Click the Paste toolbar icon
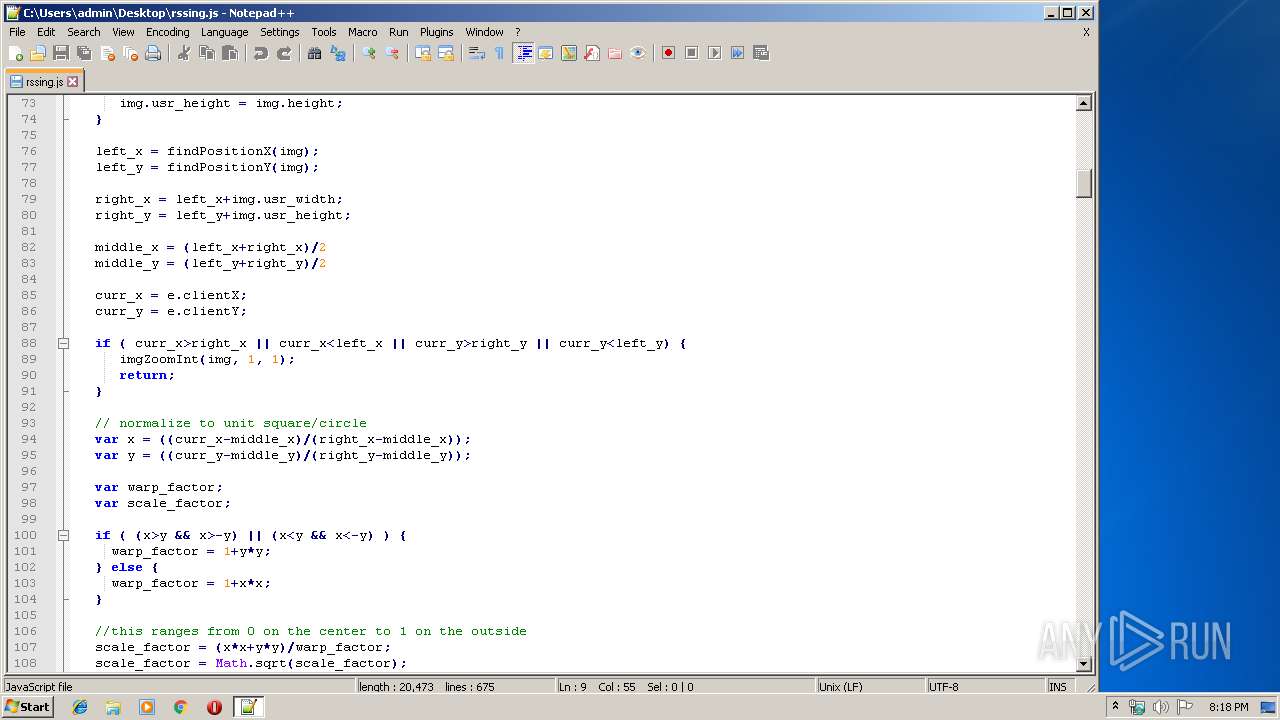This screenshot has width=1280, height=720. coord(230,53)
